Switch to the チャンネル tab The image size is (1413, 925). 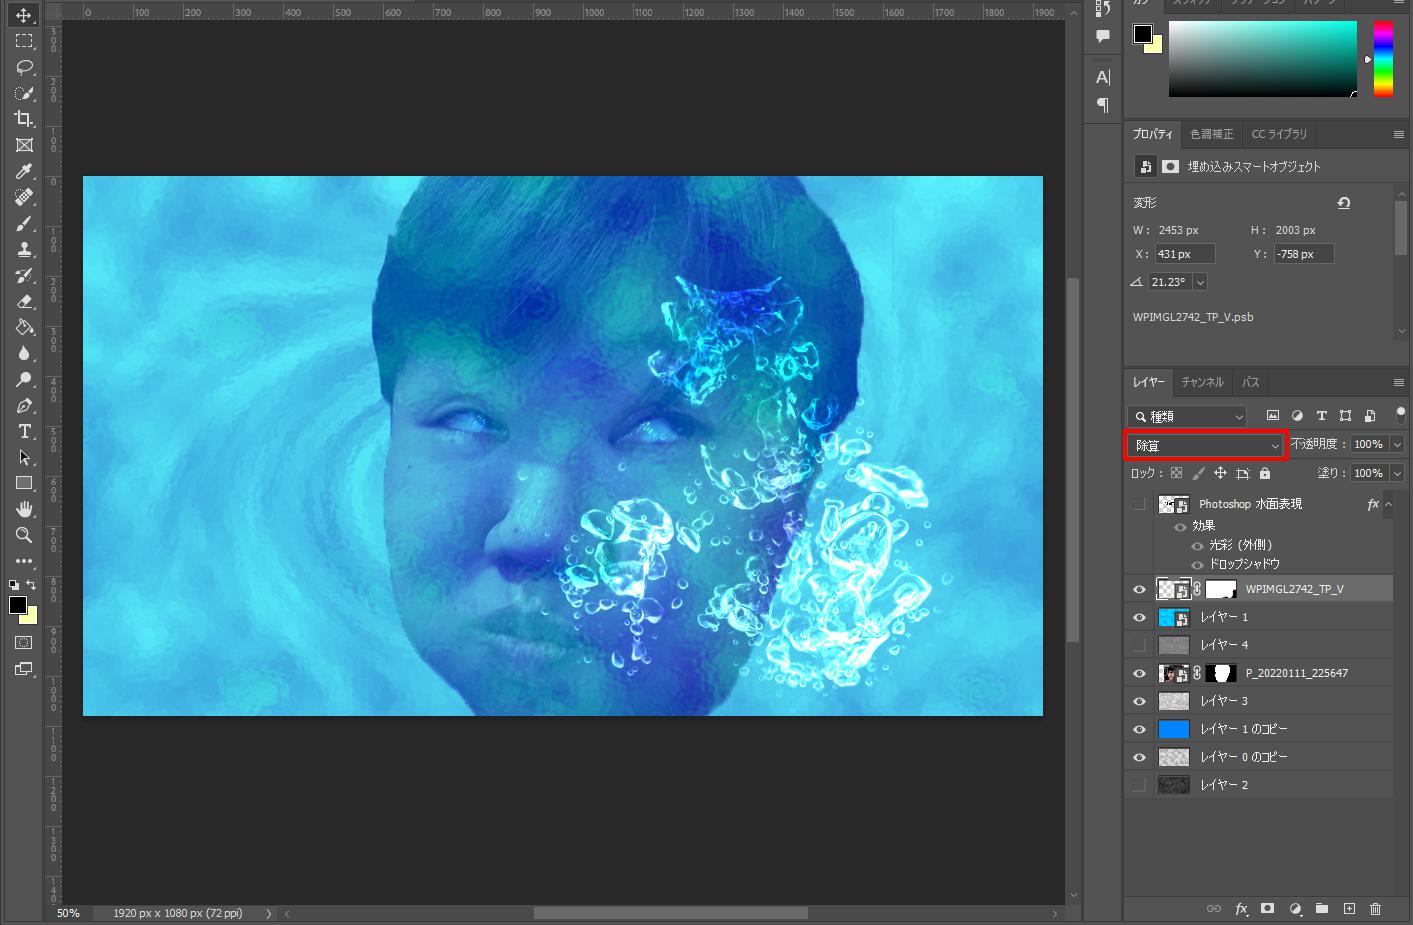coord(1202,382)
